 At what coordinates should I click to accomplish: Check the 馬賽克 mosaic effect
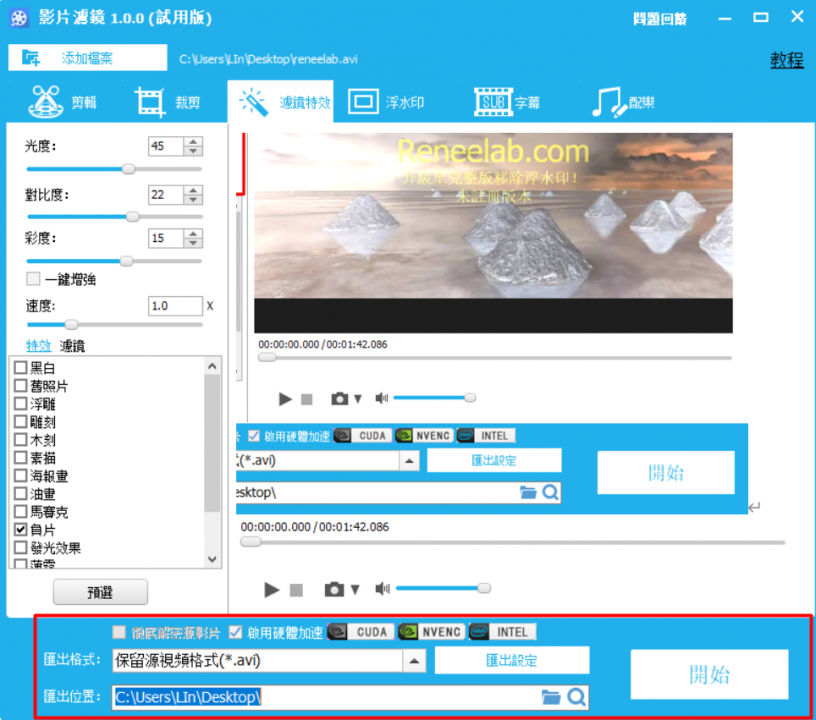point(20,511)
